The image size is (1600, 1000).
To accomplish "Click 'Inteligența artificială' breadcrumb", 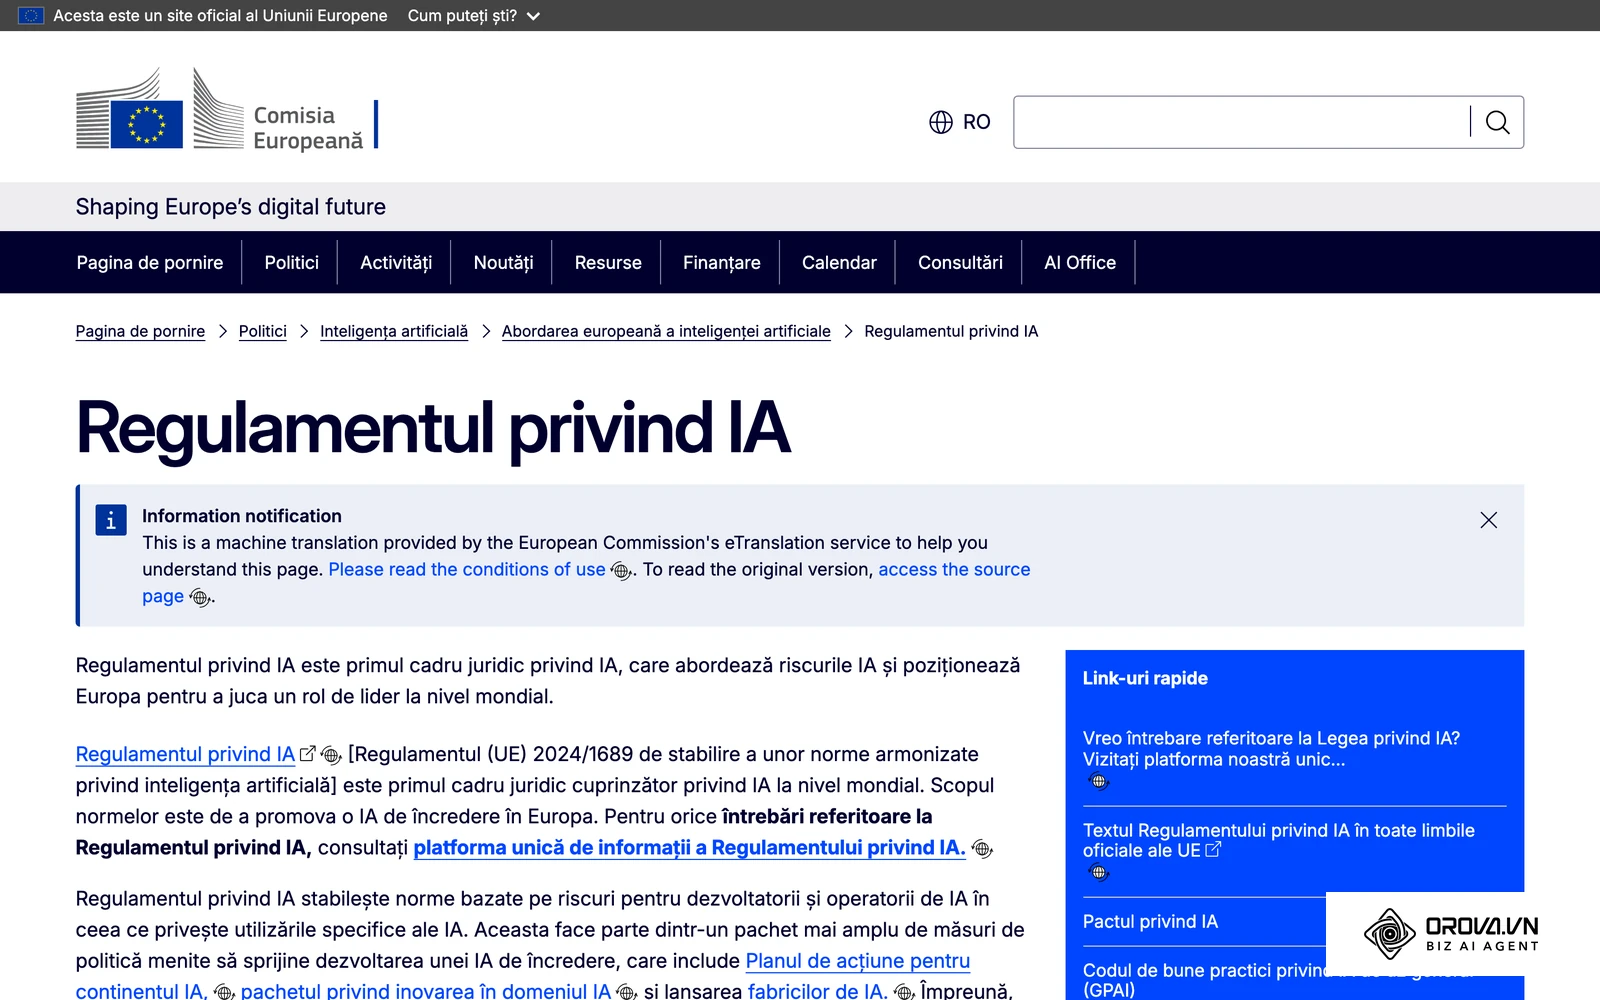I will point(394,331).
